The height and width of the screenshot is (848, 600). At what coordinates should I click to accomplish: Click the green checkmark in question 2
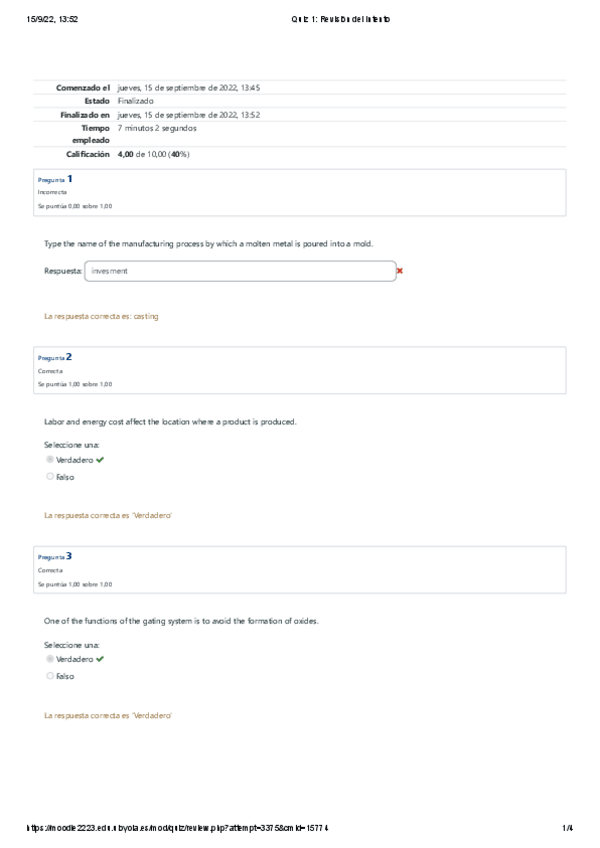(100, 460)
